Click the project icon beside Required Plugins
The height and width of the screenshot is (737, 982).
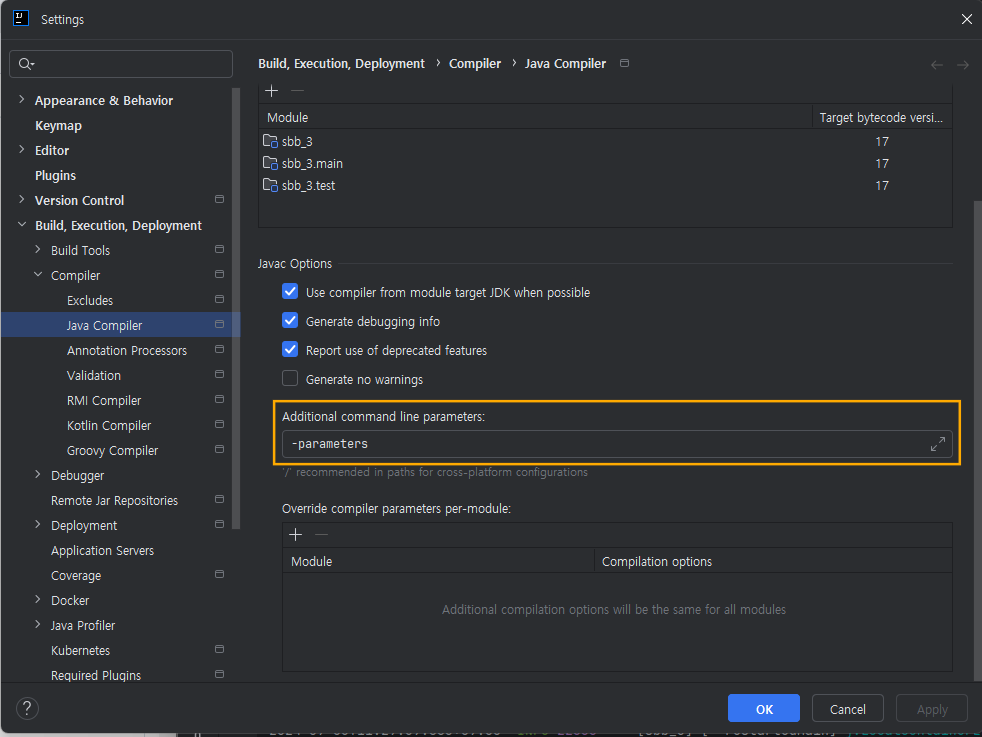tap(219, 674)
